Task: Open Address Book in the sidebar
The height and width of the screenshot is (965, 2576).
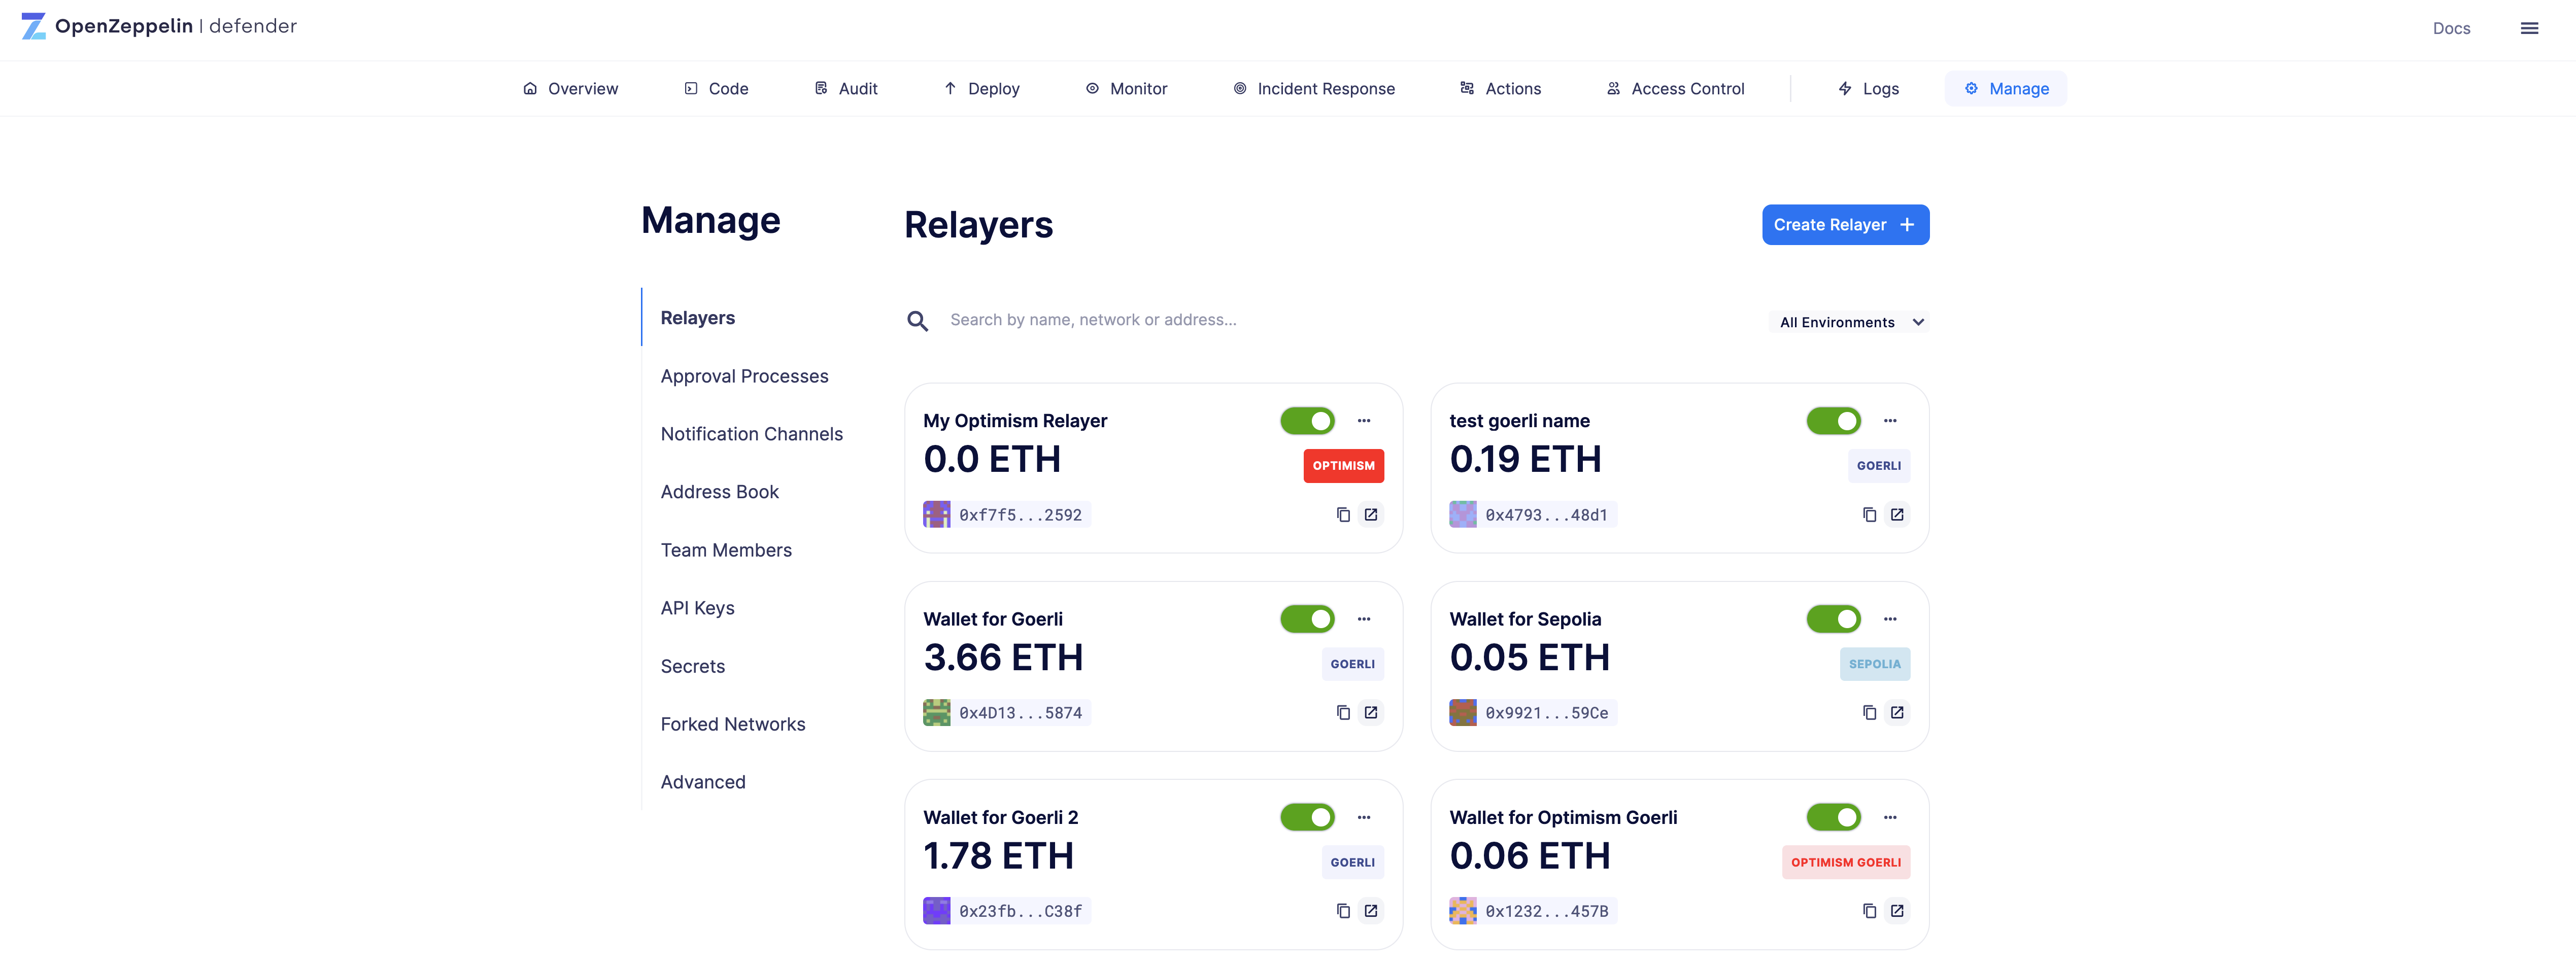Action: click(719, 492)
